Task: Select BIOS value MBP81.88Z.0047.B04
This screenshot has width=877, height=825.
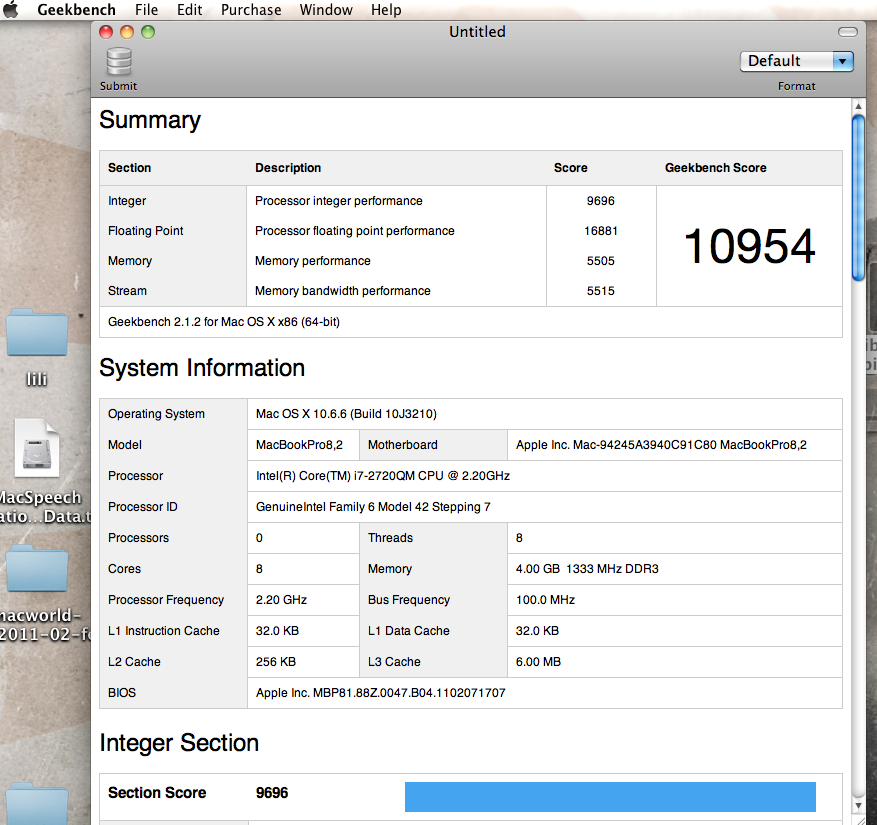Action: tap(380, 692)
